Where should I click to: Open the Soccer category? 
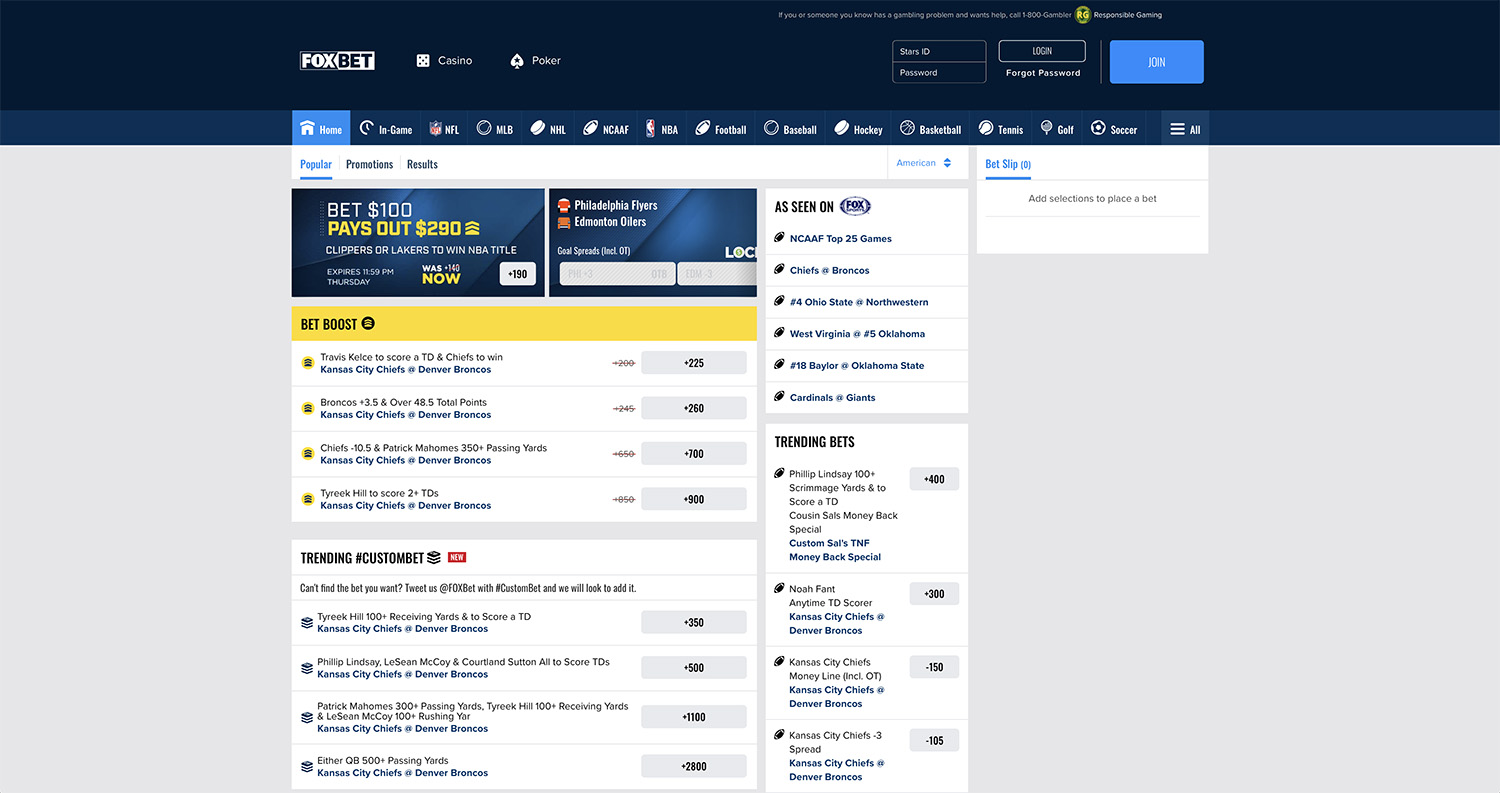[x=1114, y=129]
